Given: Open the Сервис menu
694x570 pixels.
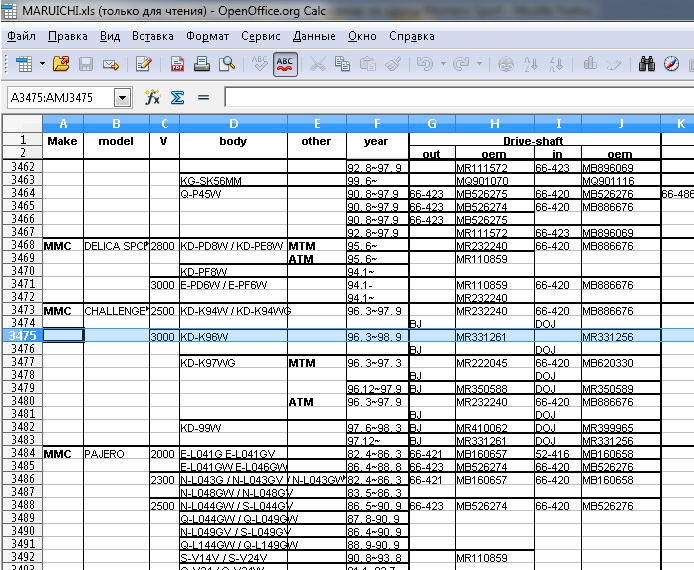Looking at the screenshot, I should [x=260, y=36].
